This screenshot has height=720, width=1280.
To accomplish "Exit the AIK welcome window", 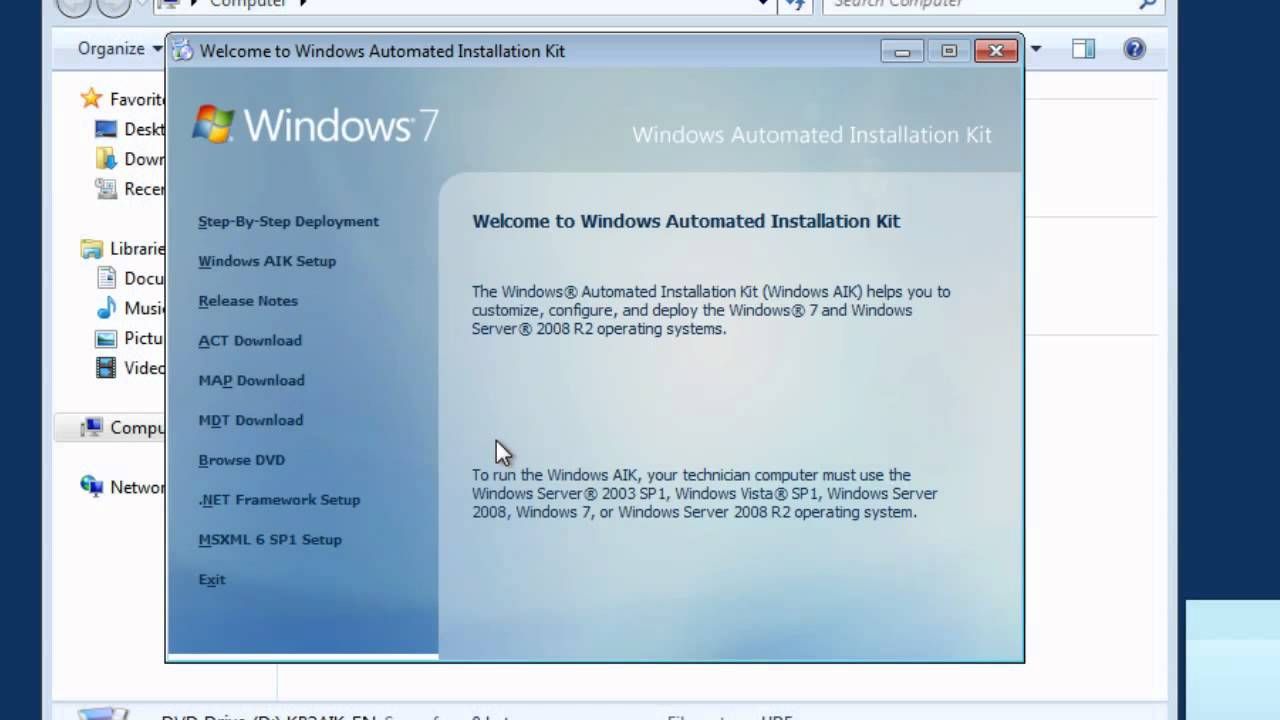I will [212, 580].
